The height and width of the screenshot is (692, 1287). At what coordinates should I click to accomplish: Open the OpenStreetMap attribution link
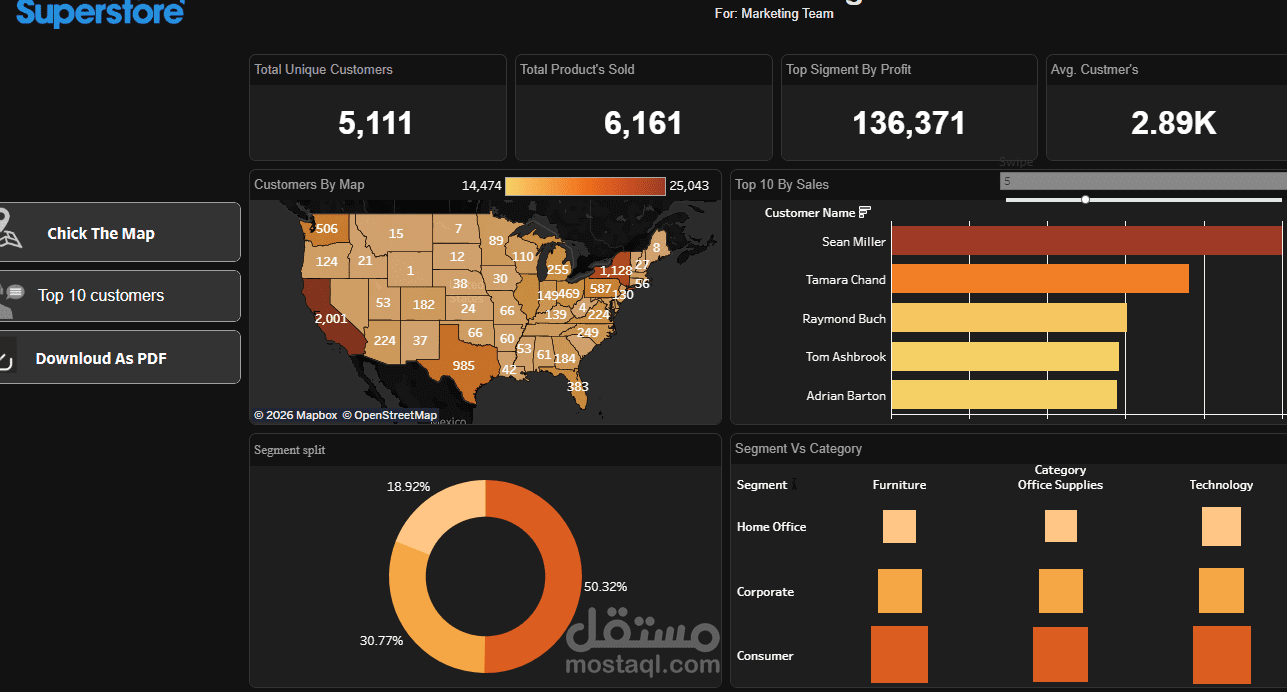(389, 415)
